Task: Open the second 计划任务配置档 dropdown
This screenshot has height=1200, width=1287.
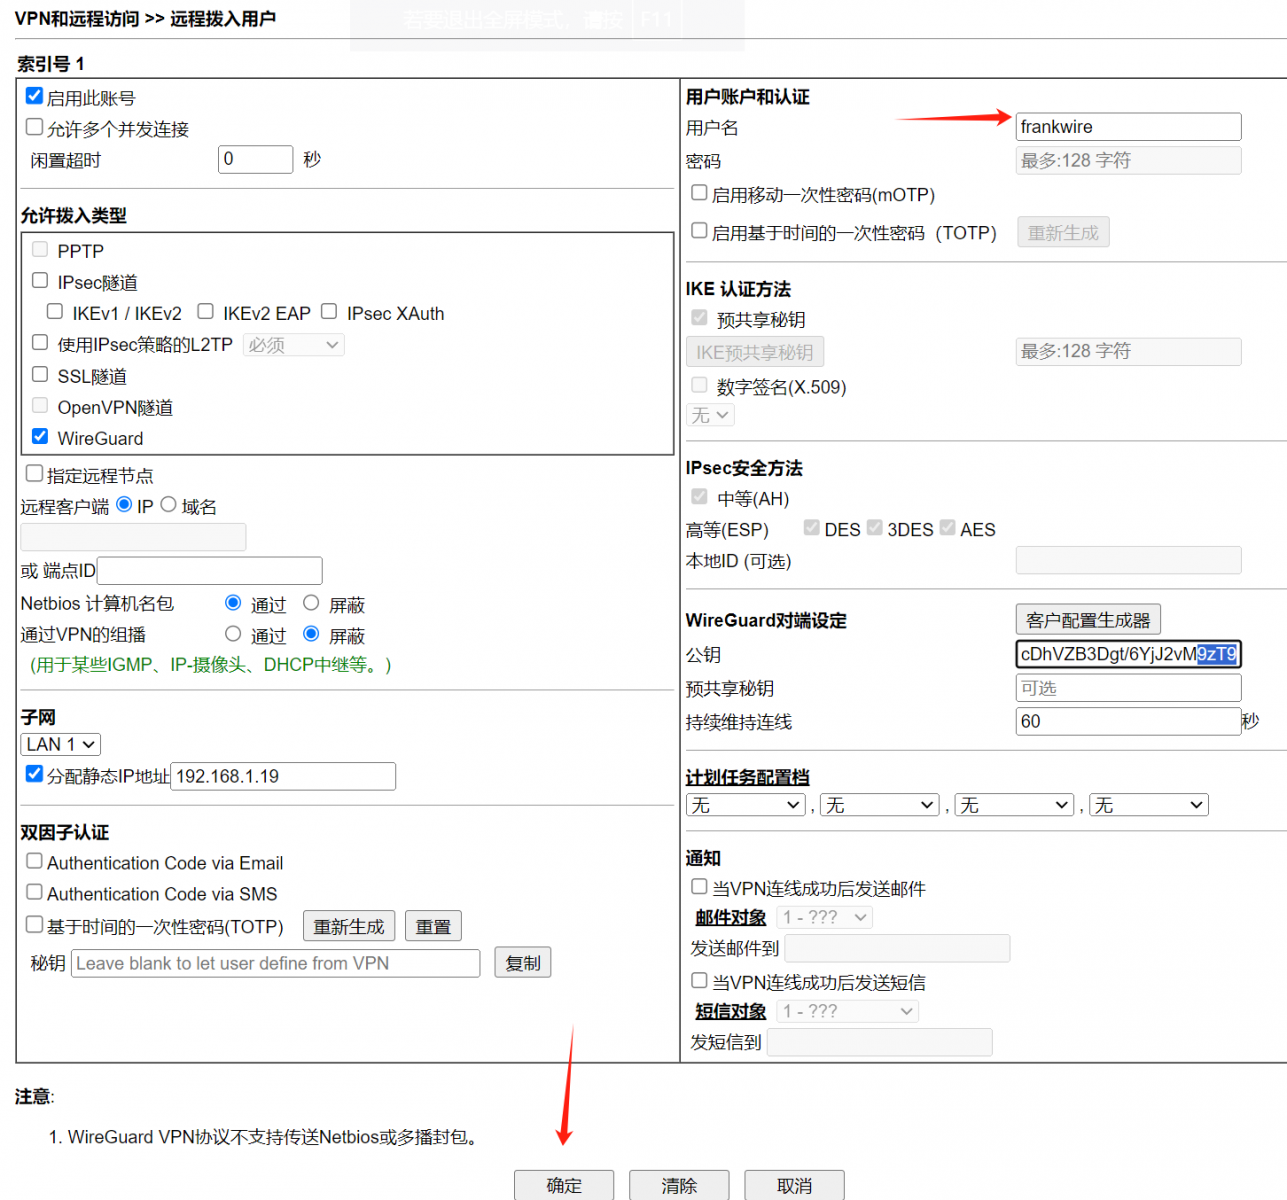Action: [x=880, y=805]
